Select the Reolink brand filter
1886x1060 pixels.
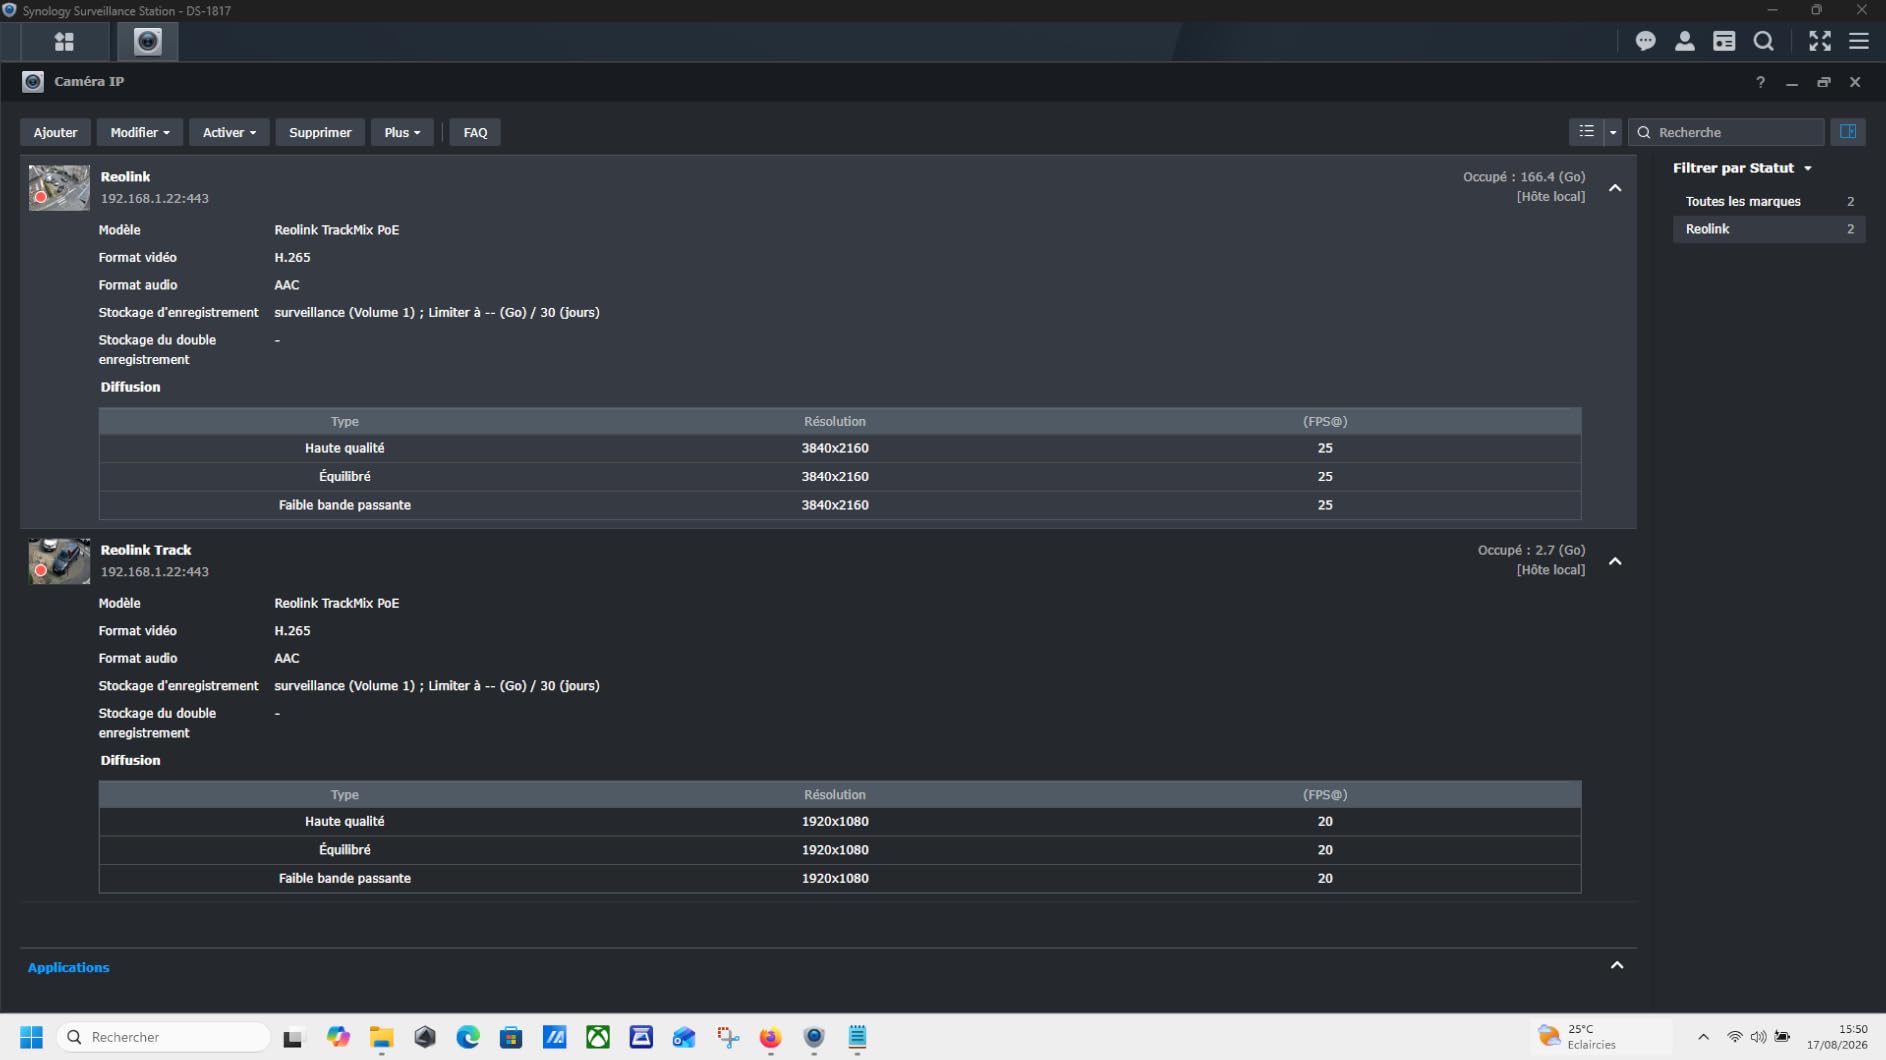1768,229
